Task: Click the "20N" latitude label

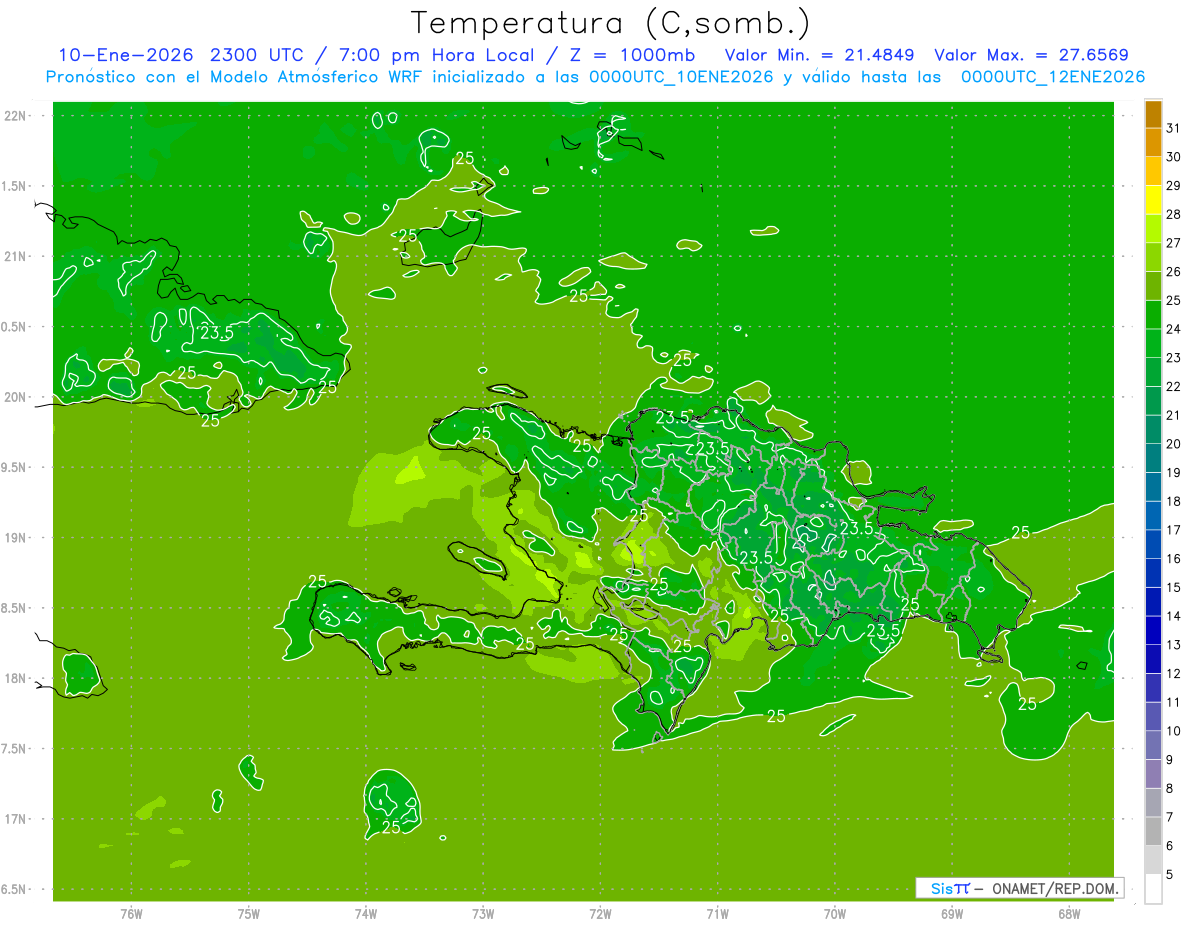Action: click(x=16, y=397)
